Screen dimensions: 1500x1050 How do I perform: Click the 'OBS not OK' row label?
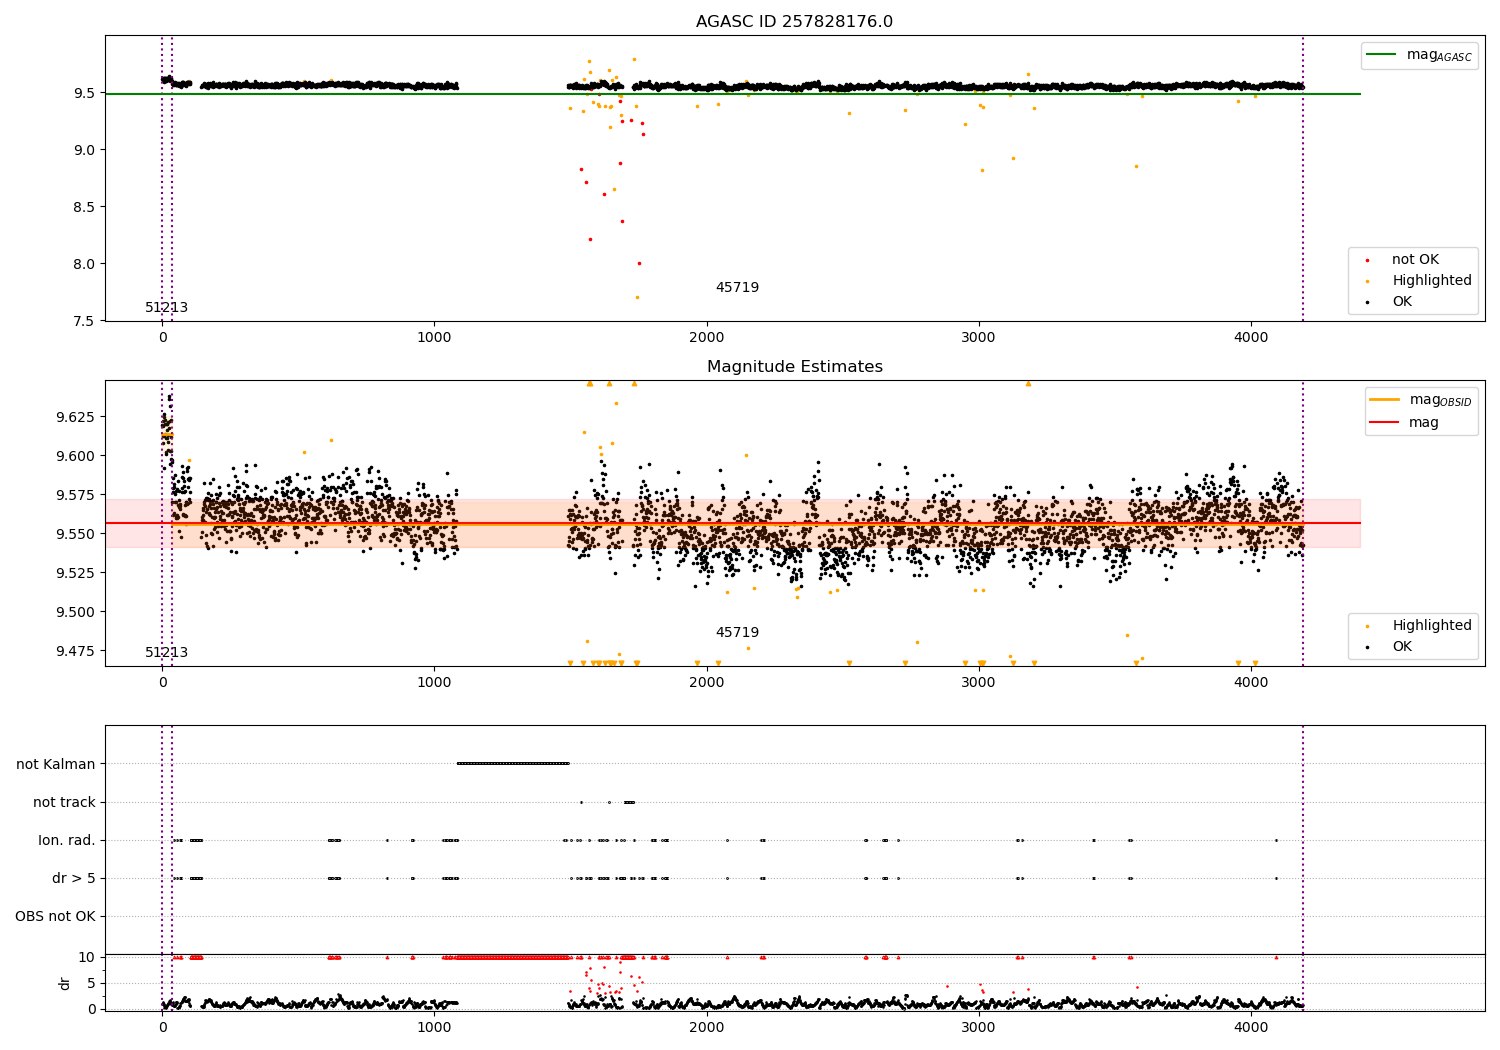55,916
